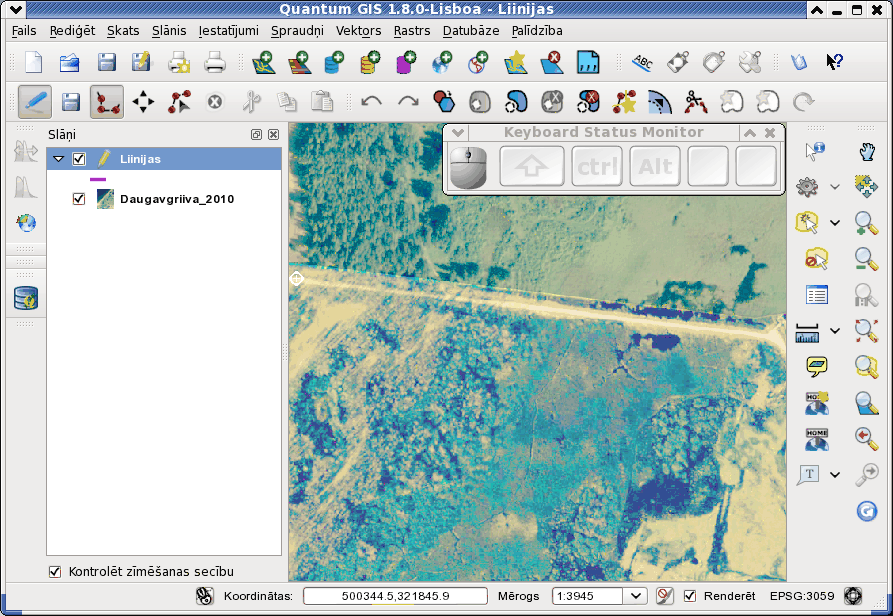Screen dimensions: 893x616
Task: Click the Help contents cursor icon
Action: (834, 61)
